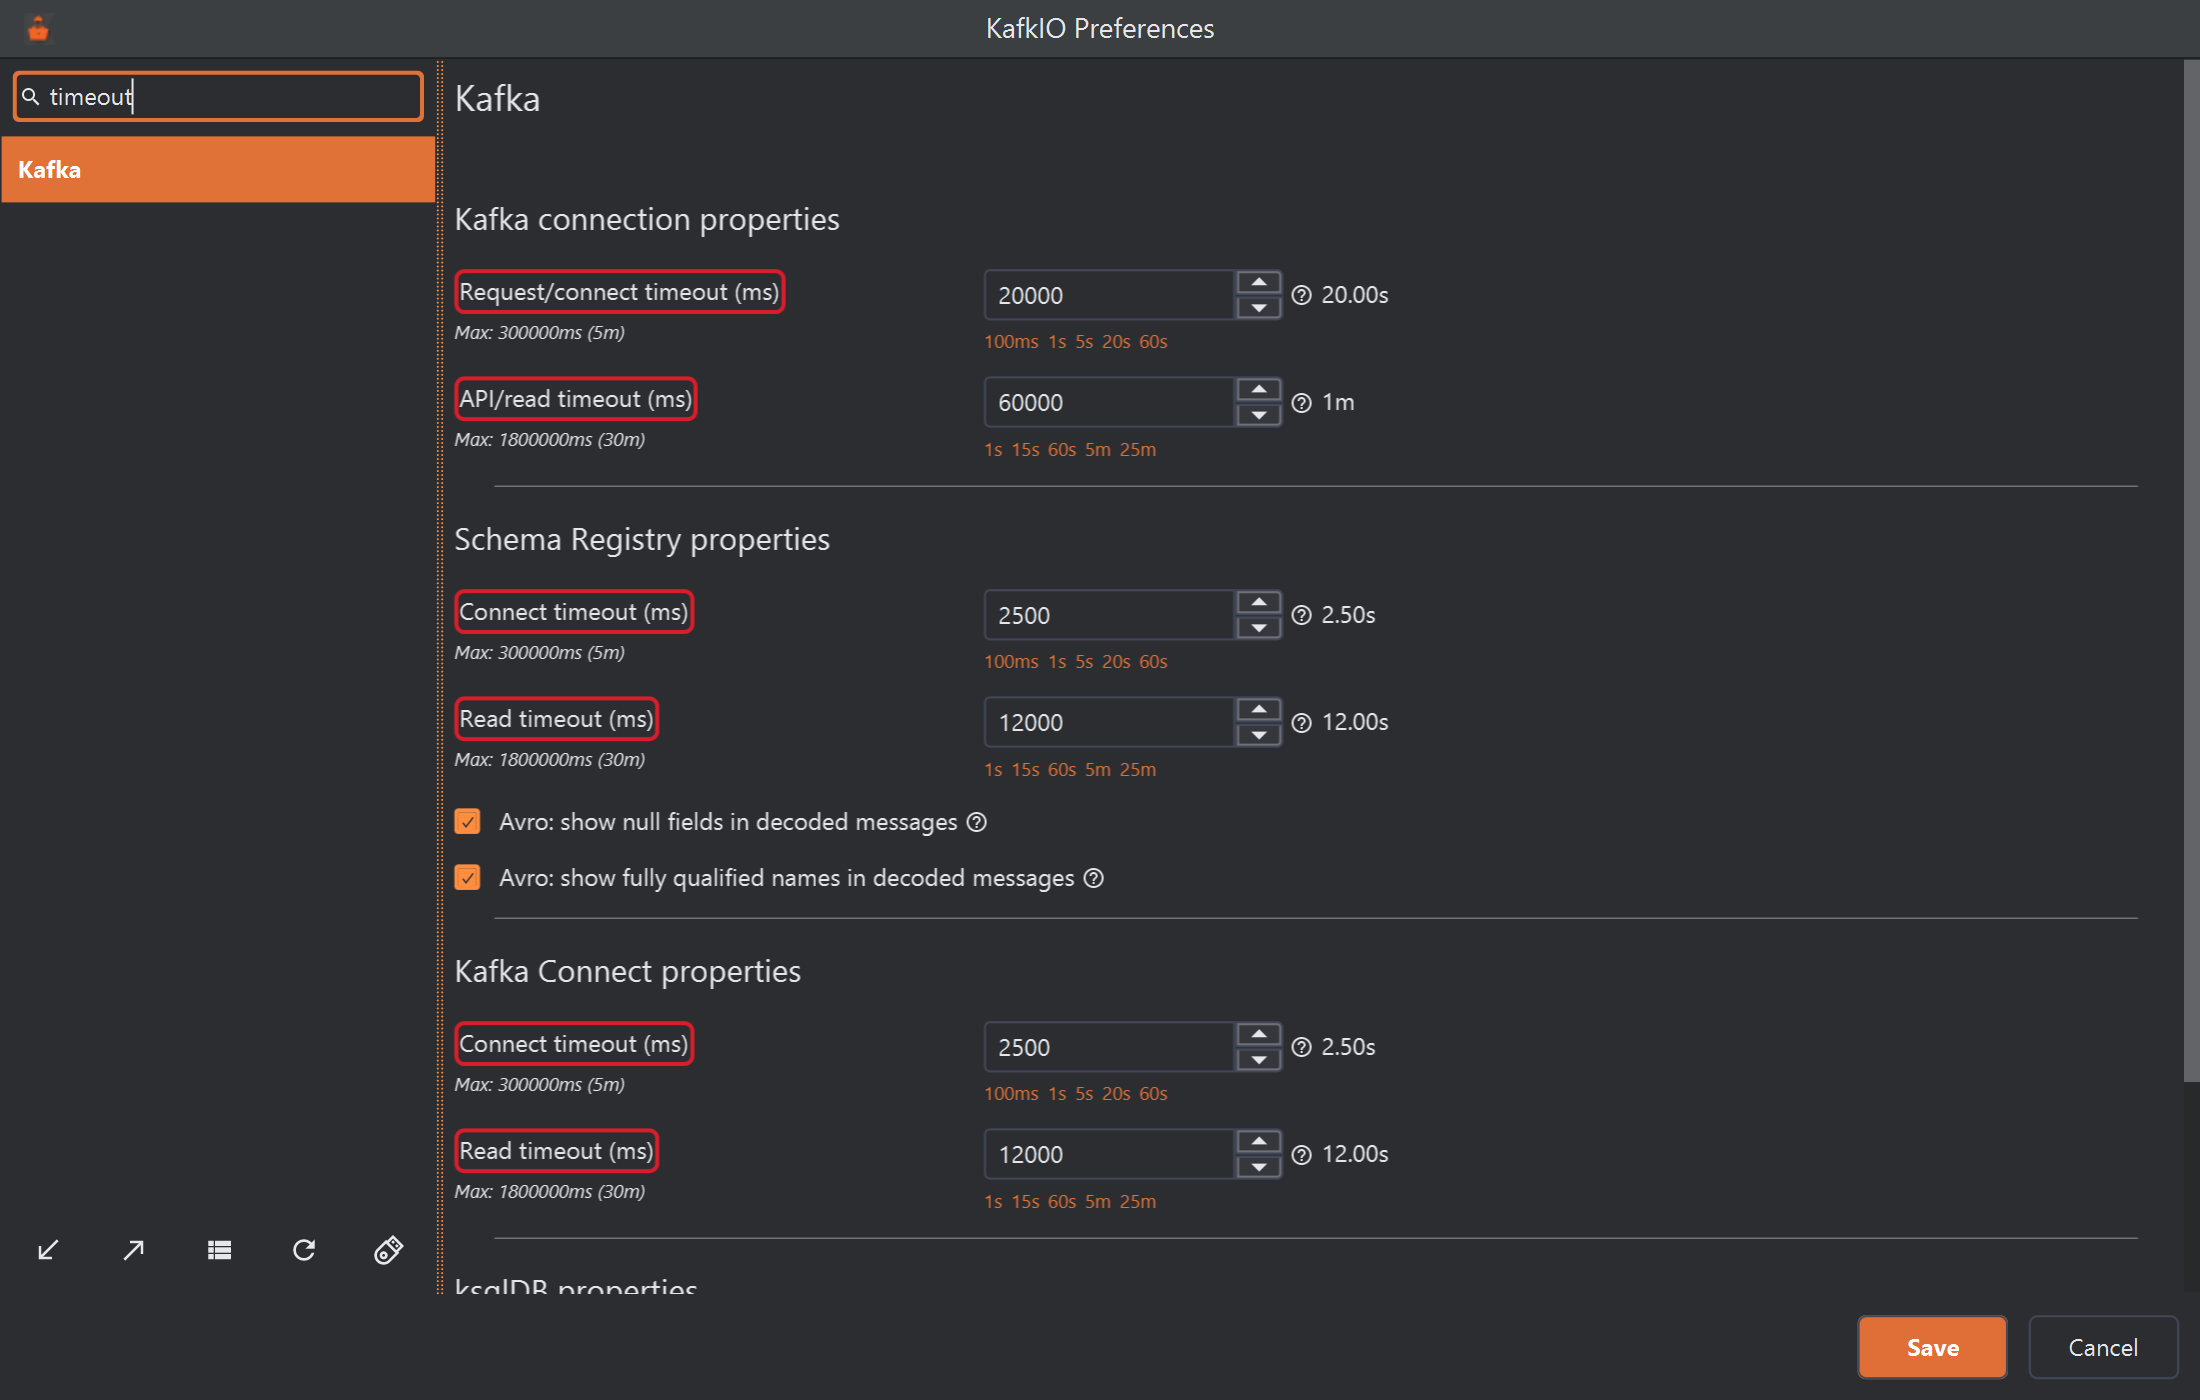Increase API/read timeout with up arrow
Image resolution: width=2200 pixels, height=1400 pixels.
(1259, 389)
